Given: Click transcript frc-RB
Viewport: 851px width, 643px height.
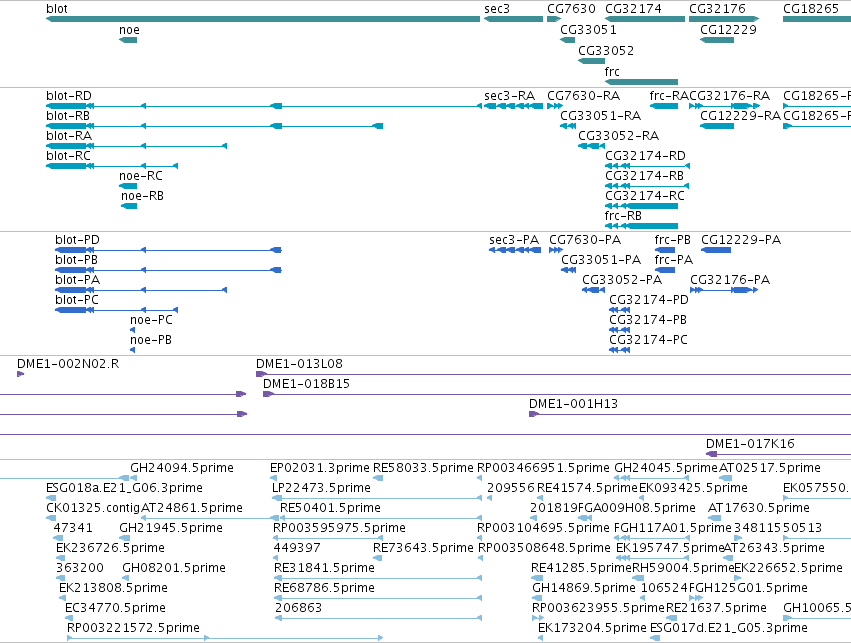Looking at the screenshot, I should (623, 216).
